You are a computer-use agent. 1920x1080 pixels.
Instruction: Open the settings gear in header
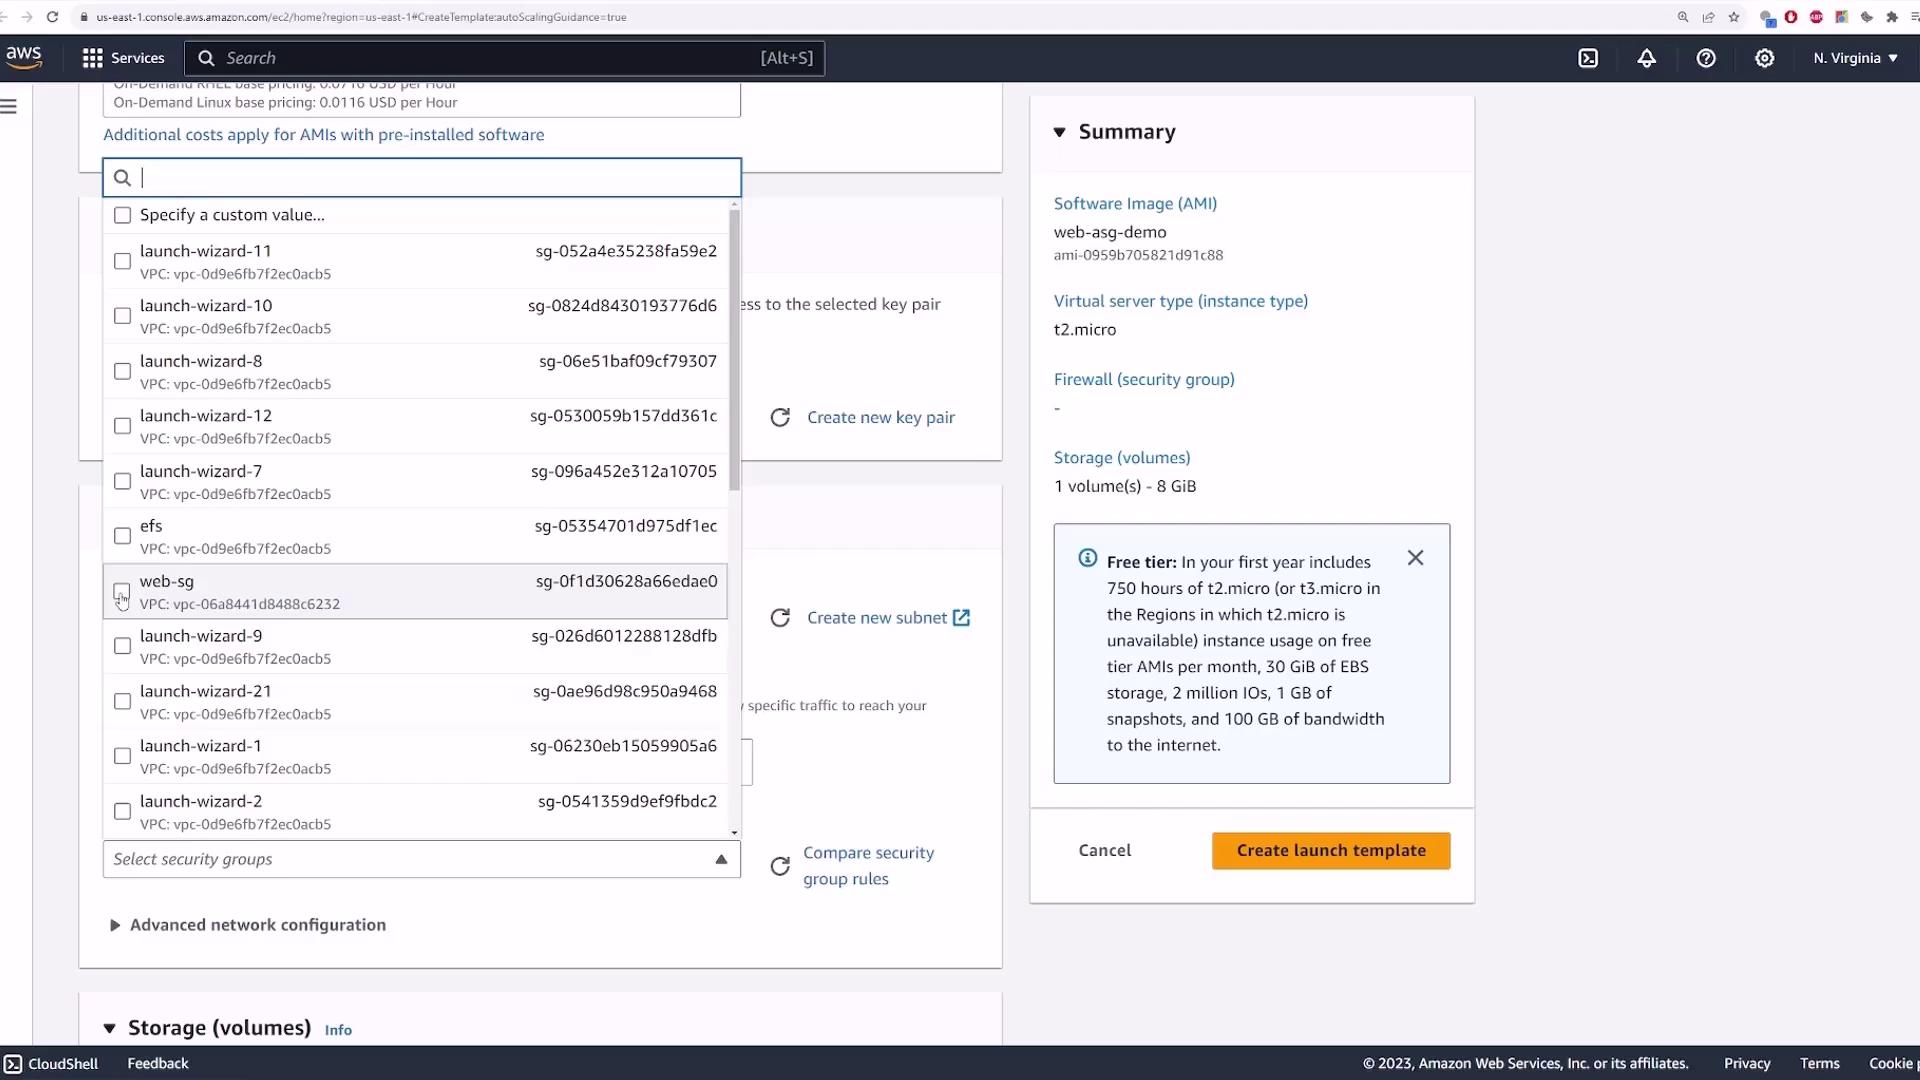click(x=1765, y=58)
